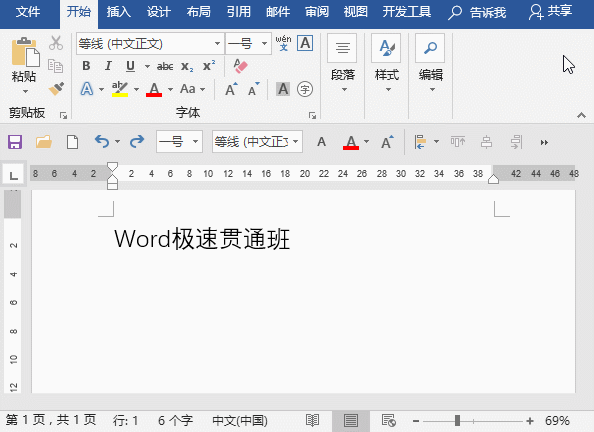This screenshot has height=432, width=594.
Task: Switch to 设计 Design tab
Action: pos(158,12)
